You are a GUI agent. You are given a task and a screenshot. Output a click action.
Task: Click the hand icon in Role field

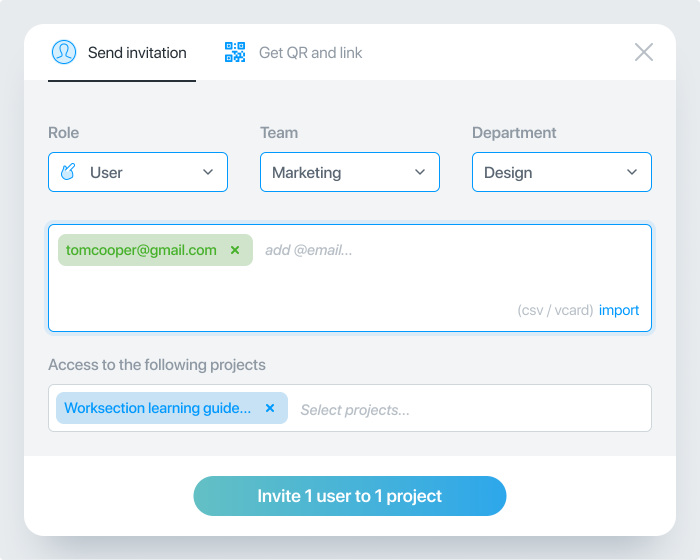pyautogui.click(x=68, y=172)
